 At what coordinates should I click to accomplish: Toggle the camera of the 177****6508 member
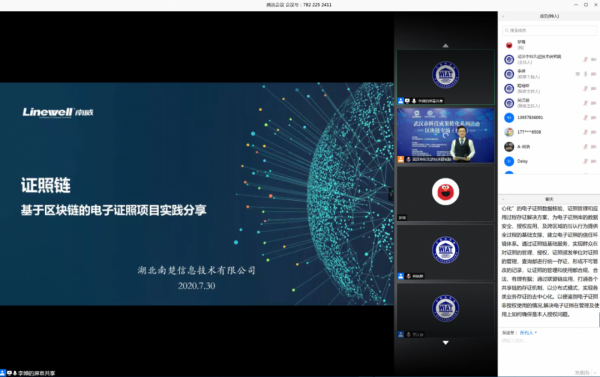pos(593,132)
